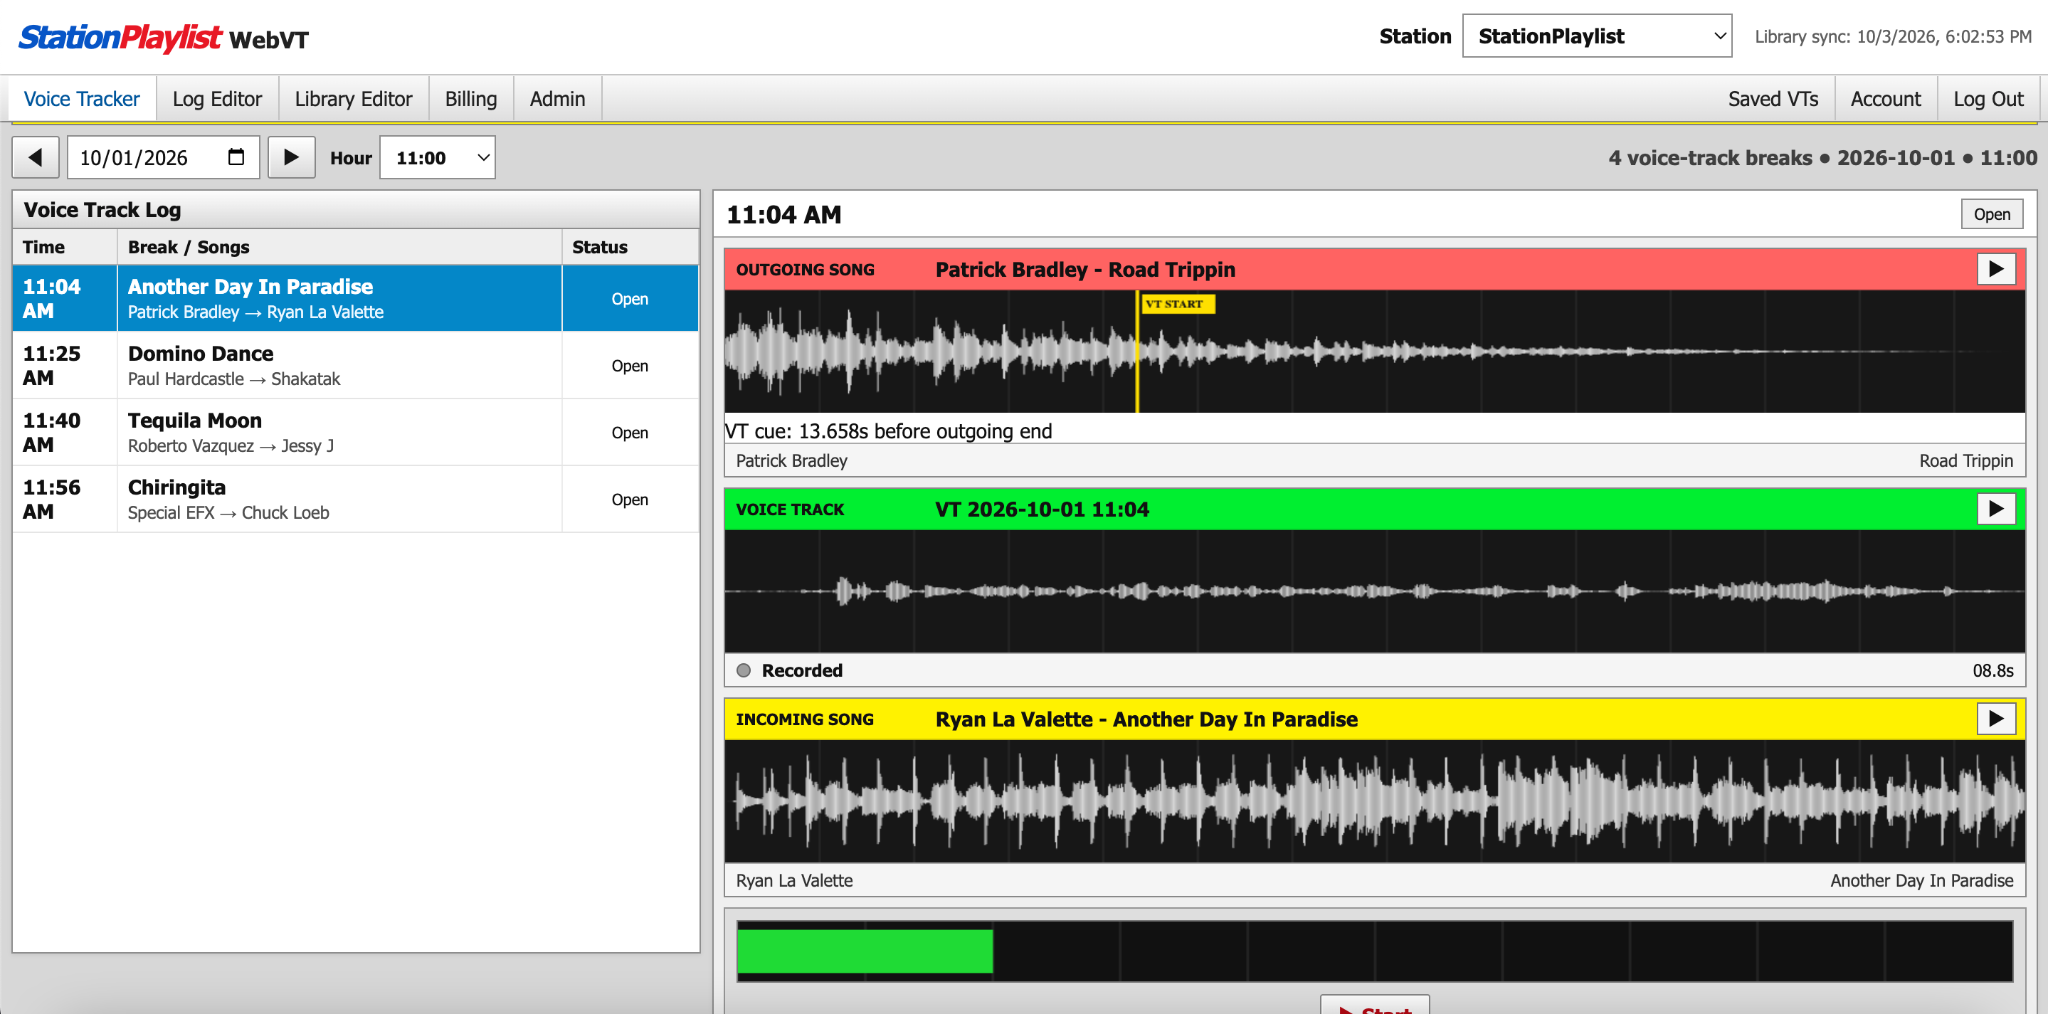Image resolution: width=2048 pixels, height=1014 pixels.
Task: Click the Open status for Chiringita
Action: tap(630, 500)
